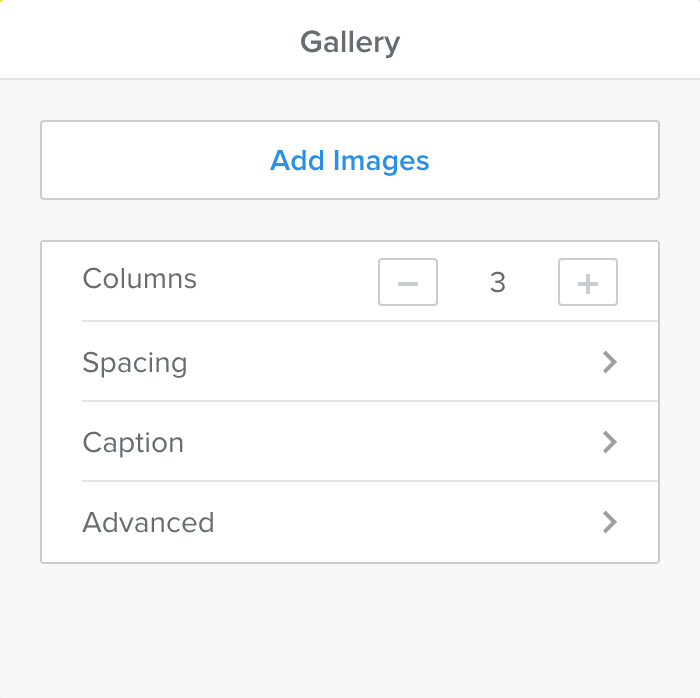Expand the Caption chevron arrow

pos(610,442)
